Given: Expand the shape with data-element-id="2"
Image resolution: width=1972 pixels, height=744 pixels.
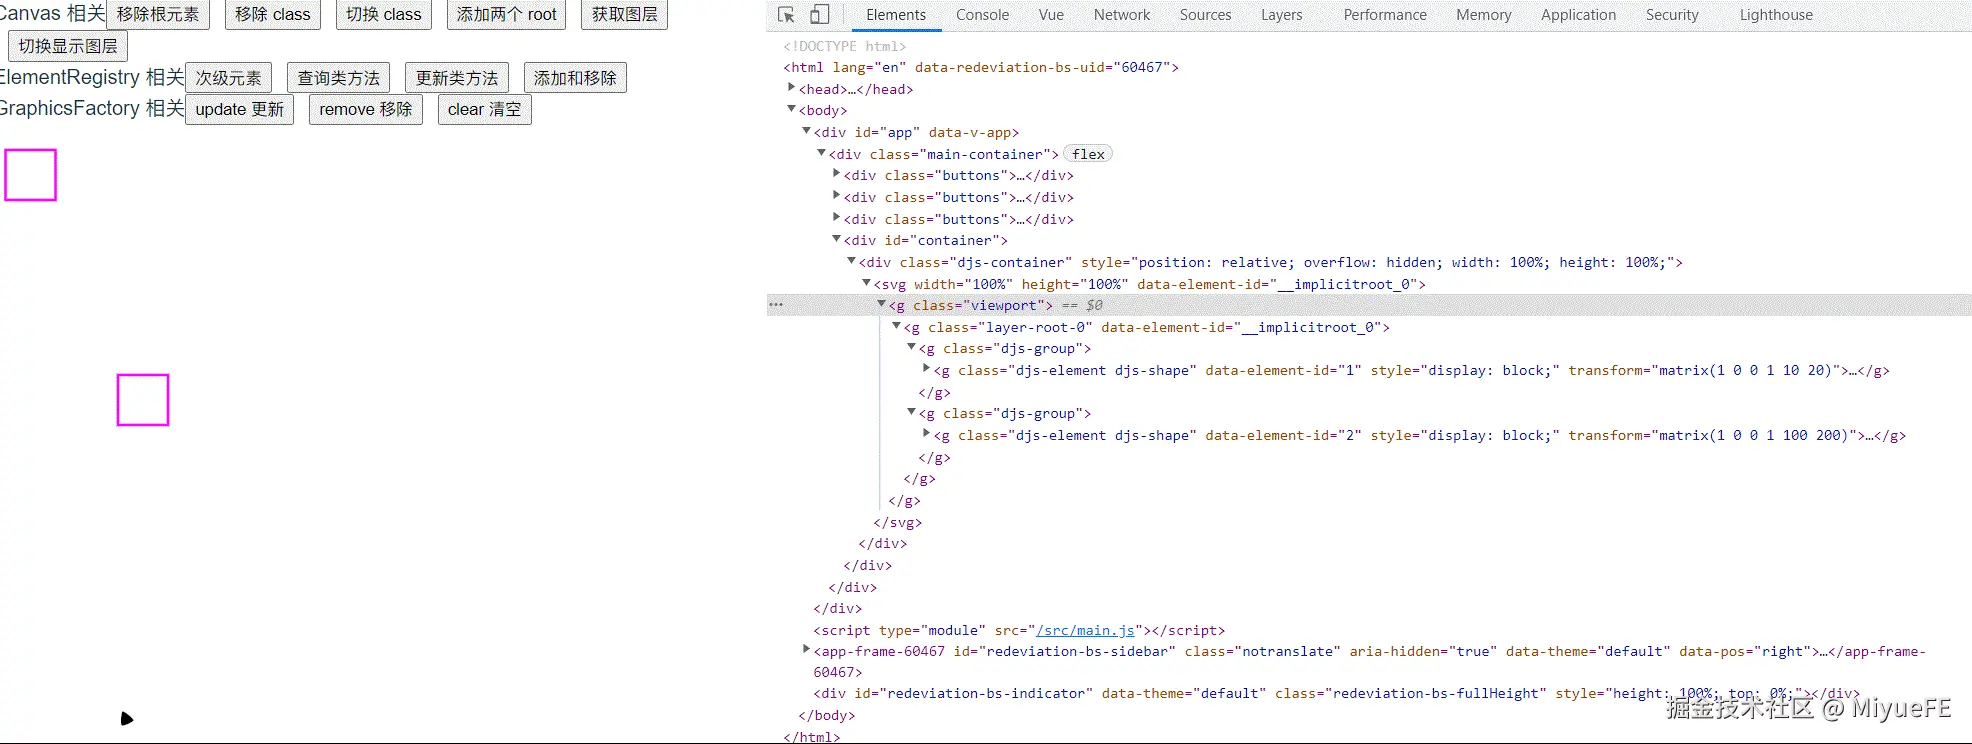Looking at the screenshot, I should (926, 434).
